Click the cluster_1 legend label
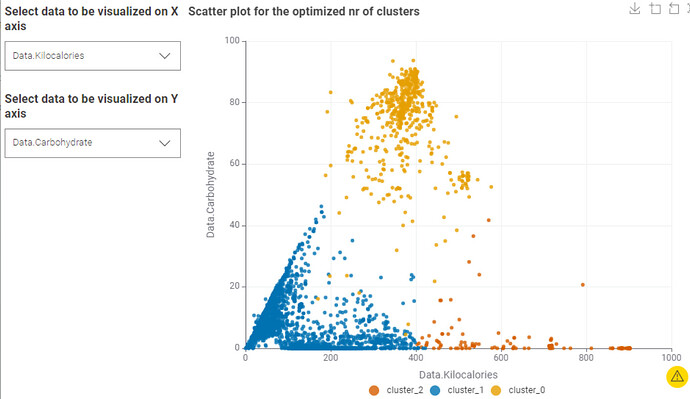The width and height of the screenshot is (690, 399). (x=466, y=390)
